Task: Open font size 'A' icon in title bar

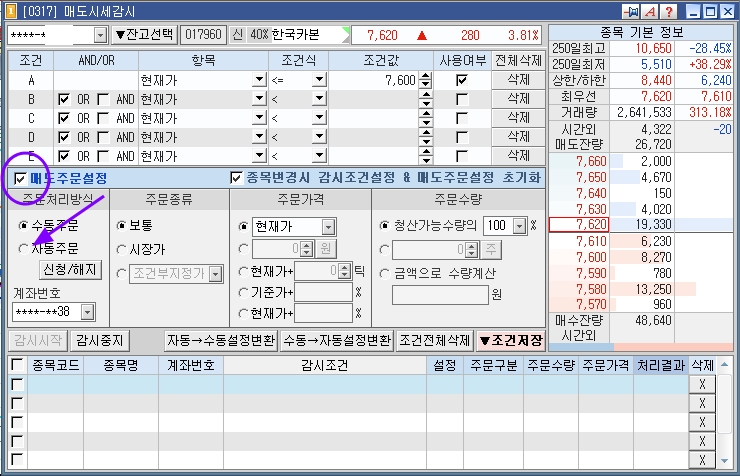Action: (650, 11)
